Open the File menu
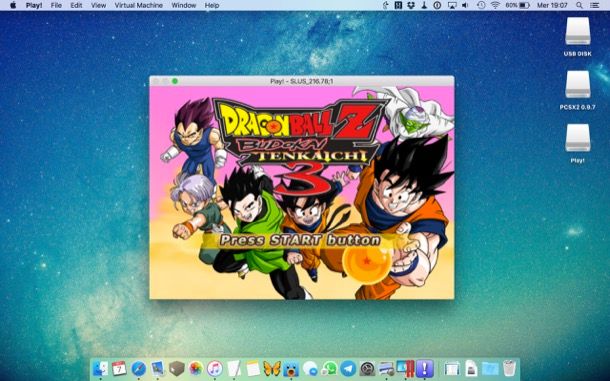610x381 pixels. coord(56,5)
